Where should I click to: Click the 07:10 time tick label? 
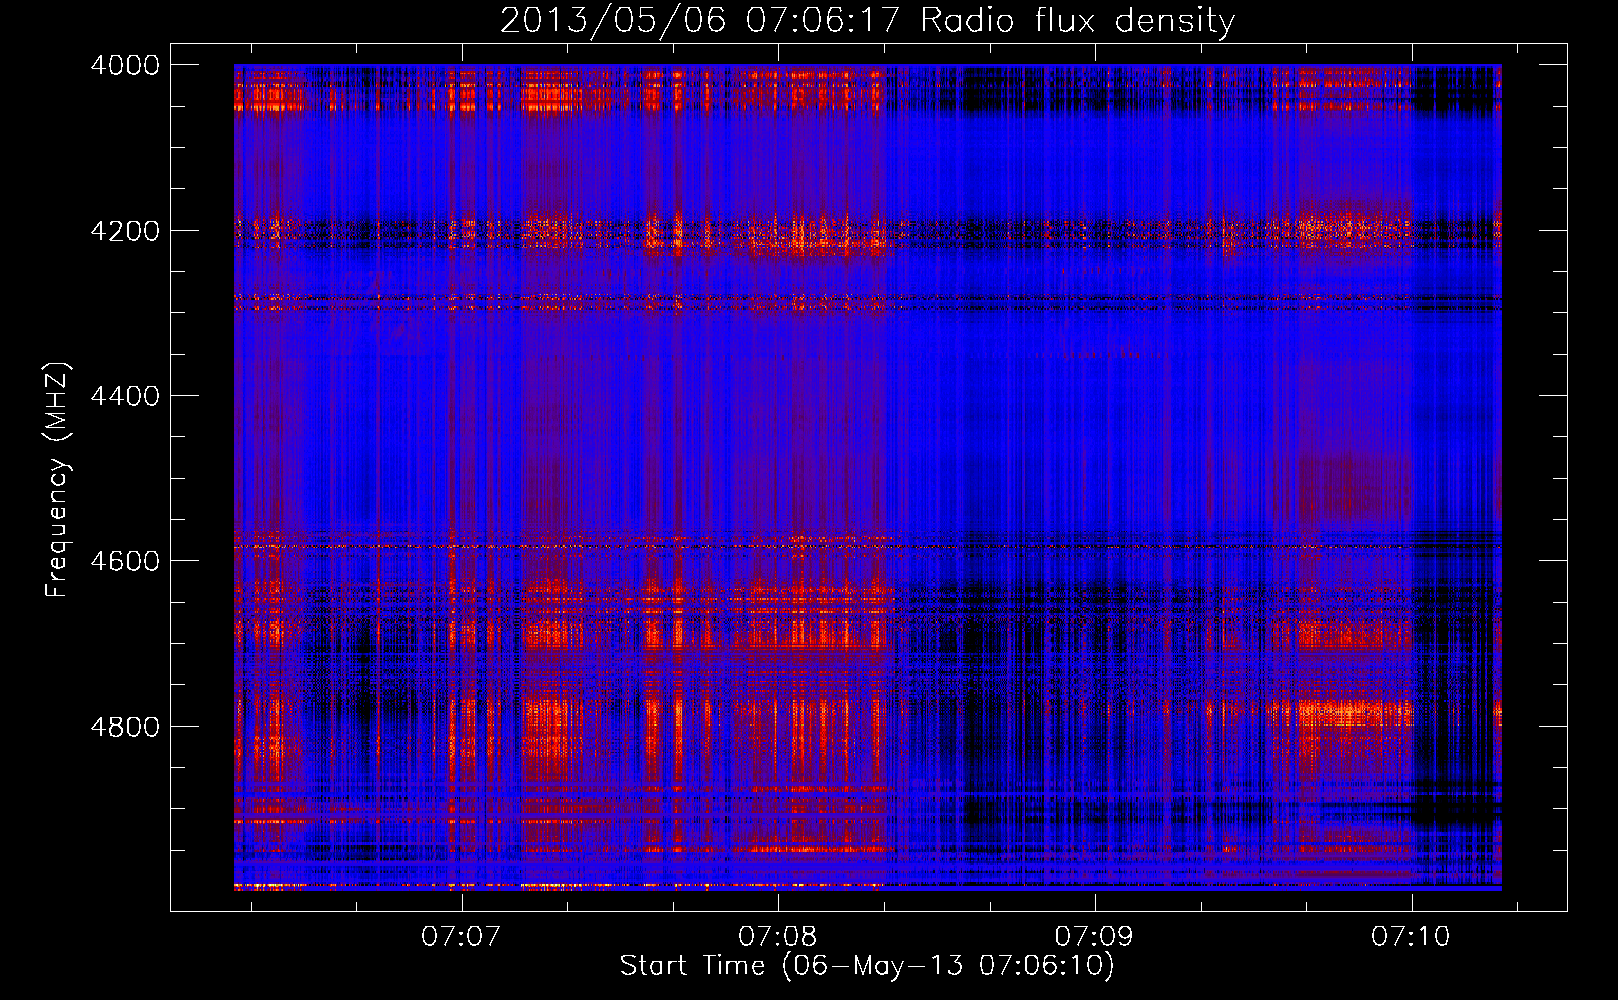click(1411, 936)
